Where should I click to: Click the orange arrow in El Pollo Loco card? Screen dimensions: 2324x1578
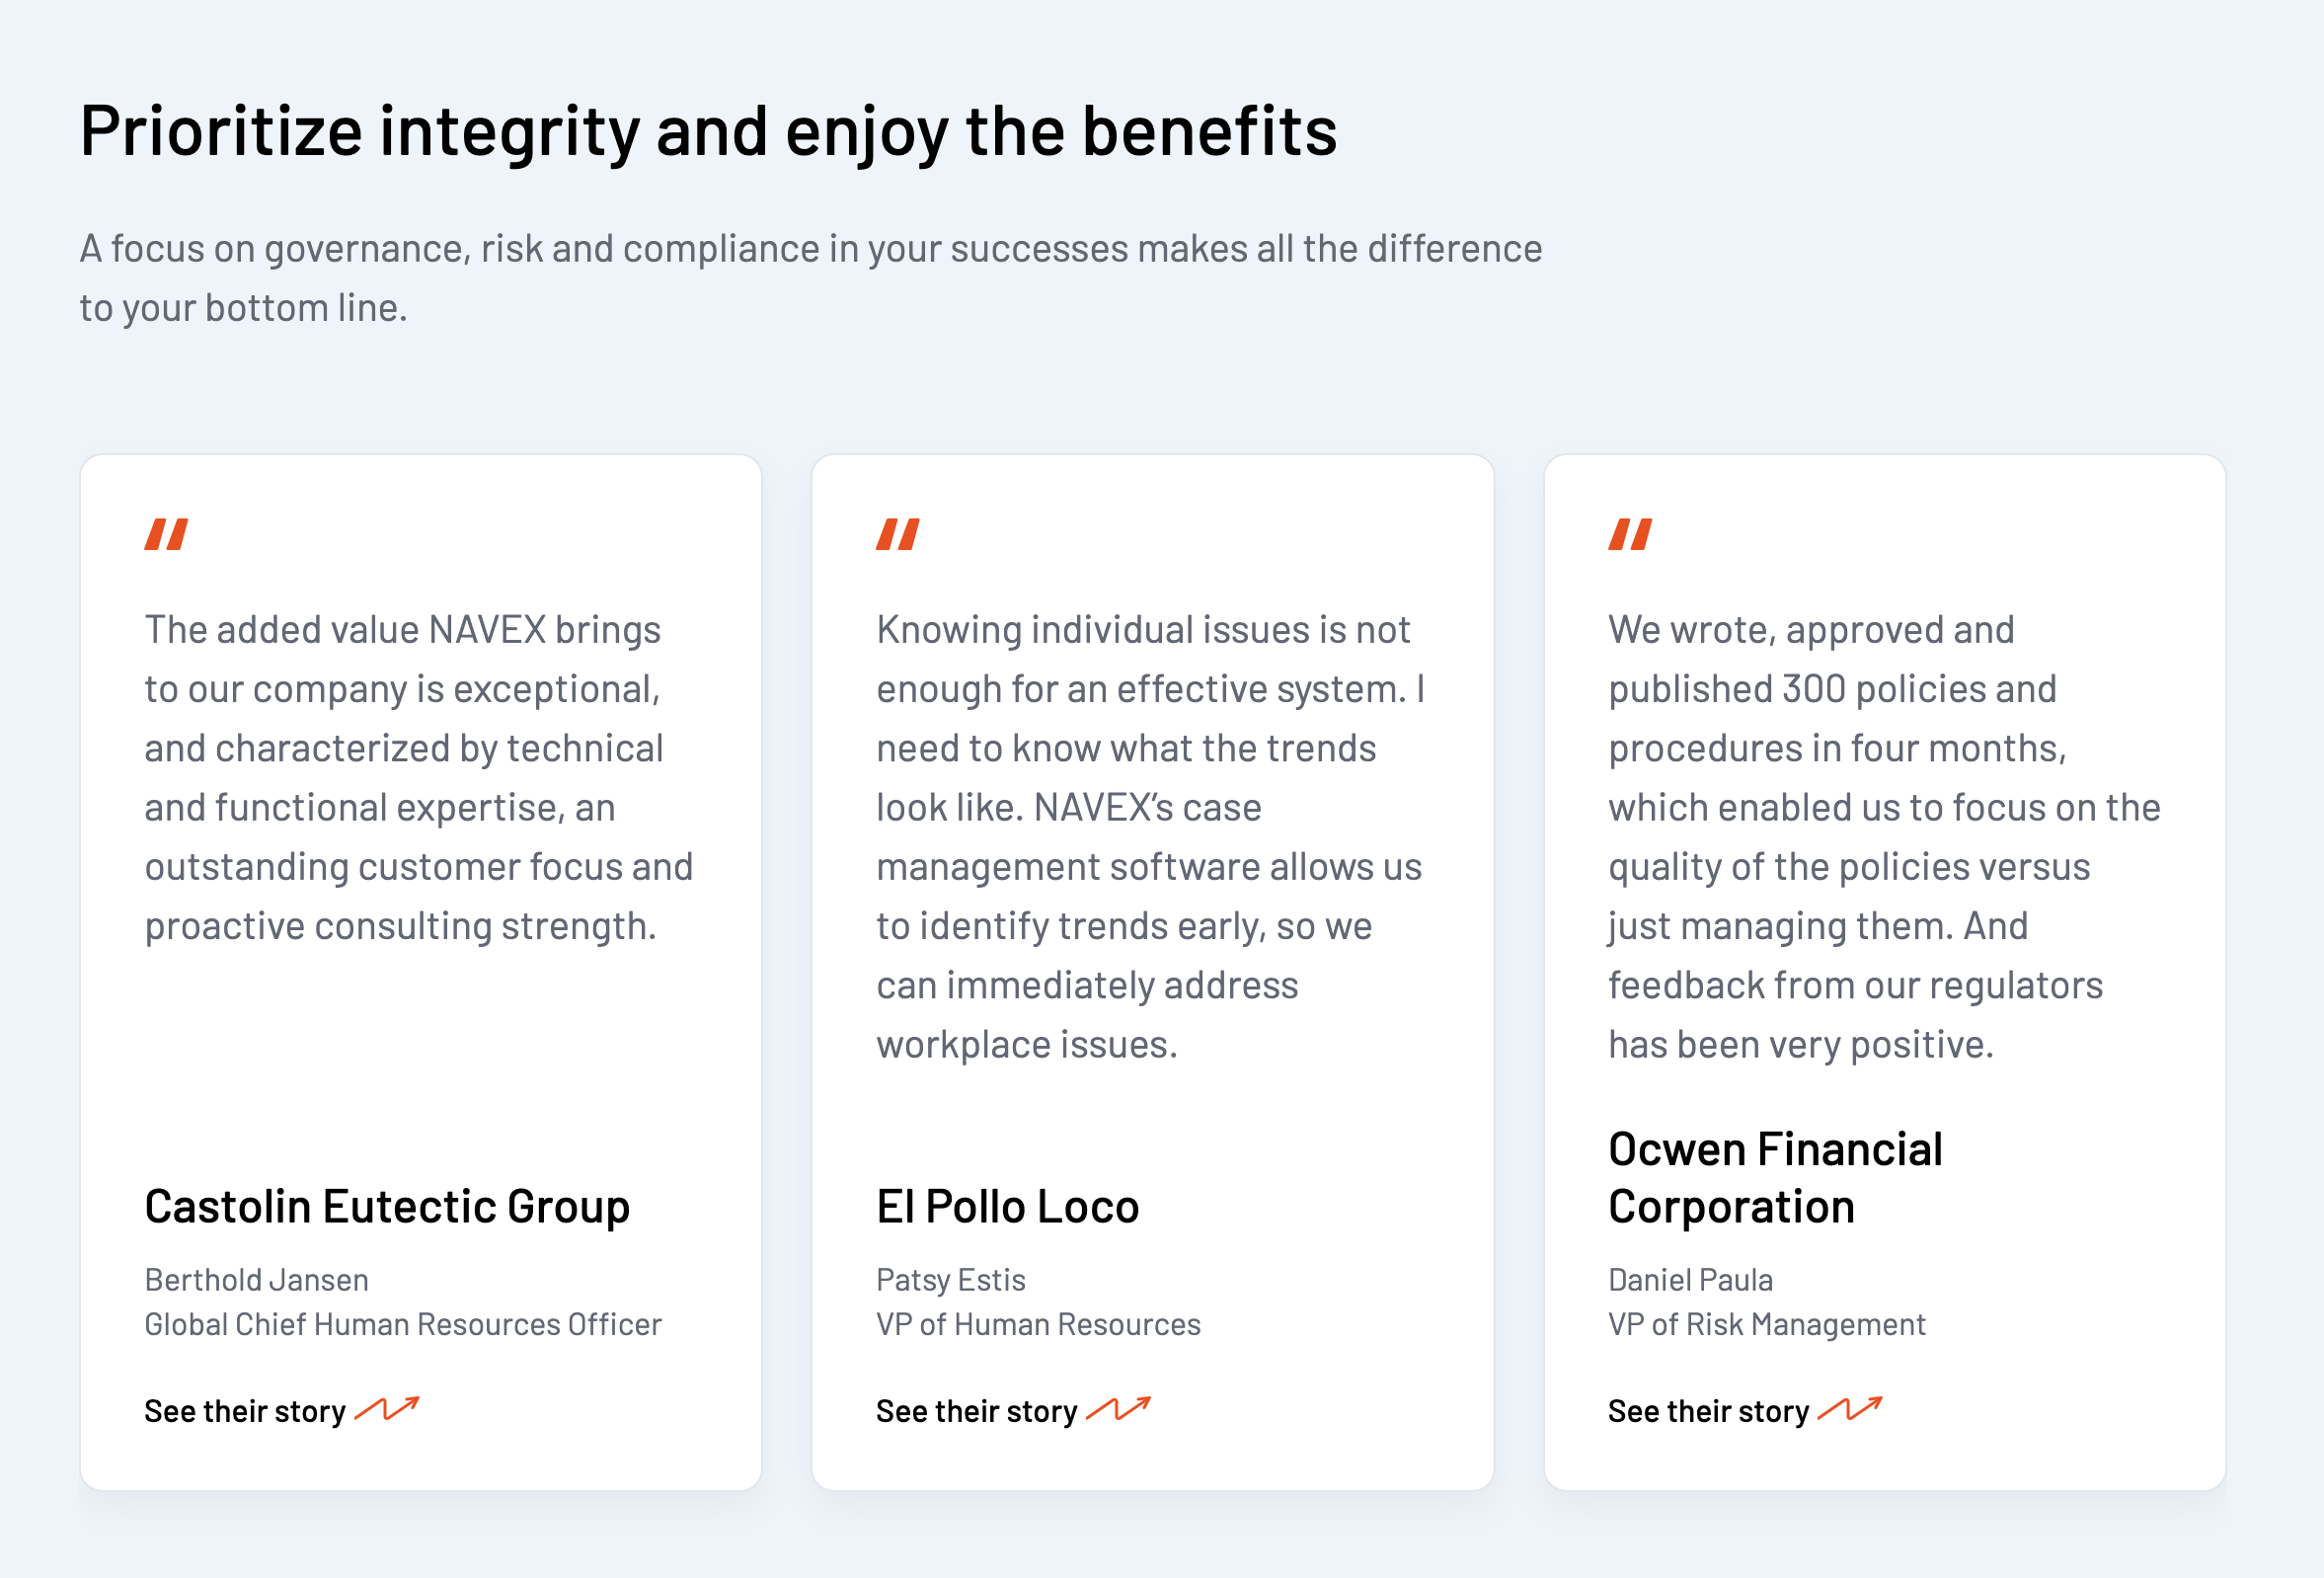point(1118,1409)
